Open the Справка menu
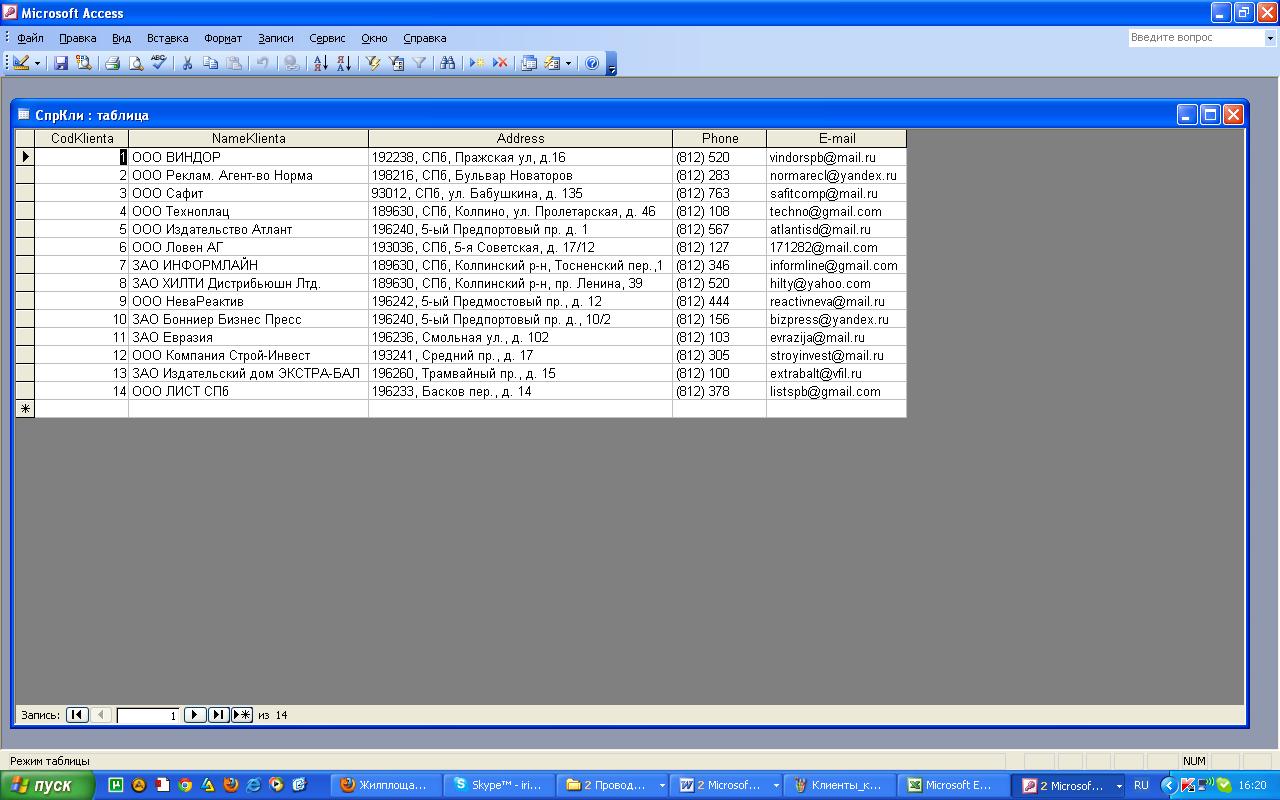This screenshot has height=800, width=1280. click(425, 38)
